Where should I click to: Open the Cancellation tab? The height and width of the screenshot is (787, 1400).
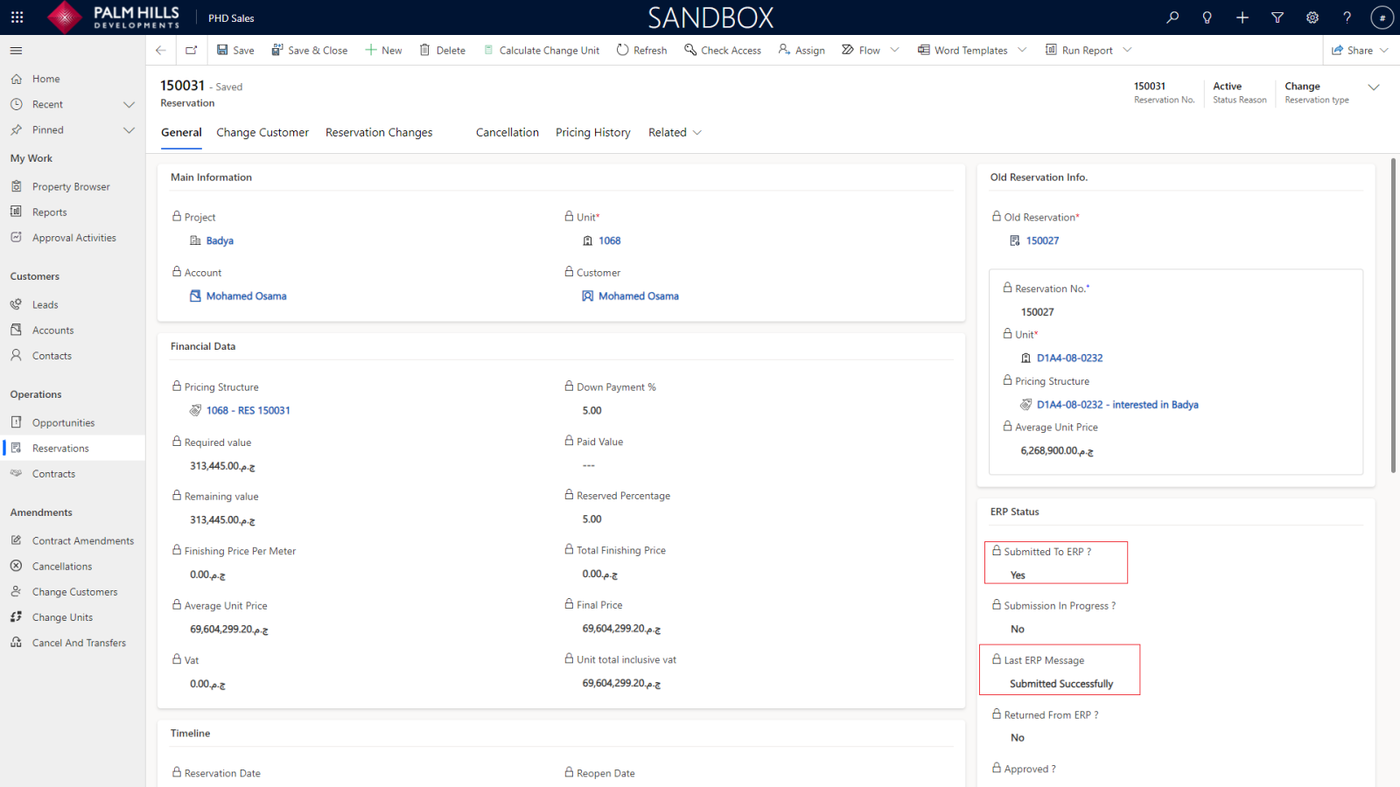coord(507,132)
